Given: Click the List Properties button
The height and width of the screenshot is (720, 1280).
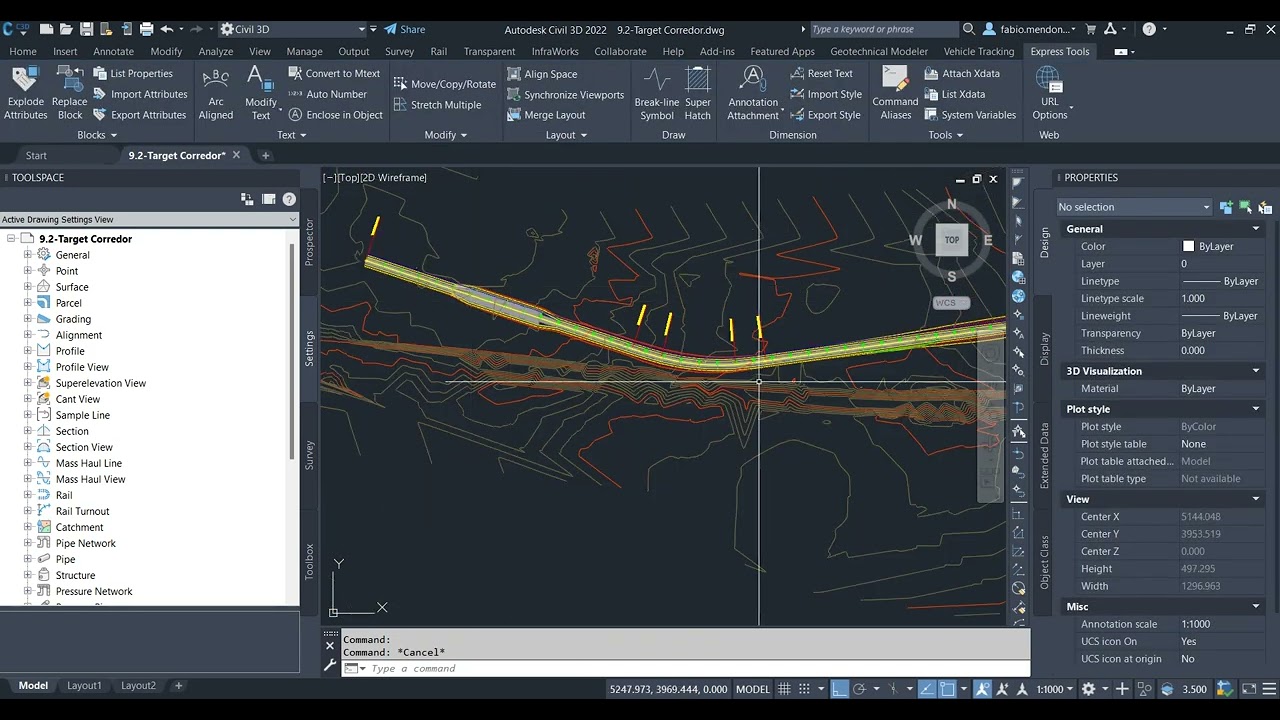Looking at the screenshot, I should coord(133,73).
